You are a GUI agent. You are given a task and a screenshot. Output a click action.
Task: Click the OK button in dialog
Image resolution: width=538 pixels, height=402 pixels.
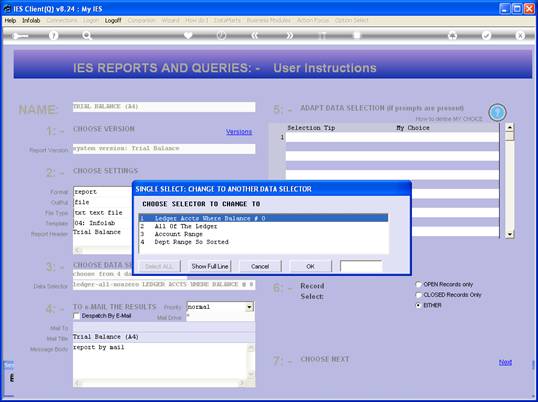[x=311, y=267]
